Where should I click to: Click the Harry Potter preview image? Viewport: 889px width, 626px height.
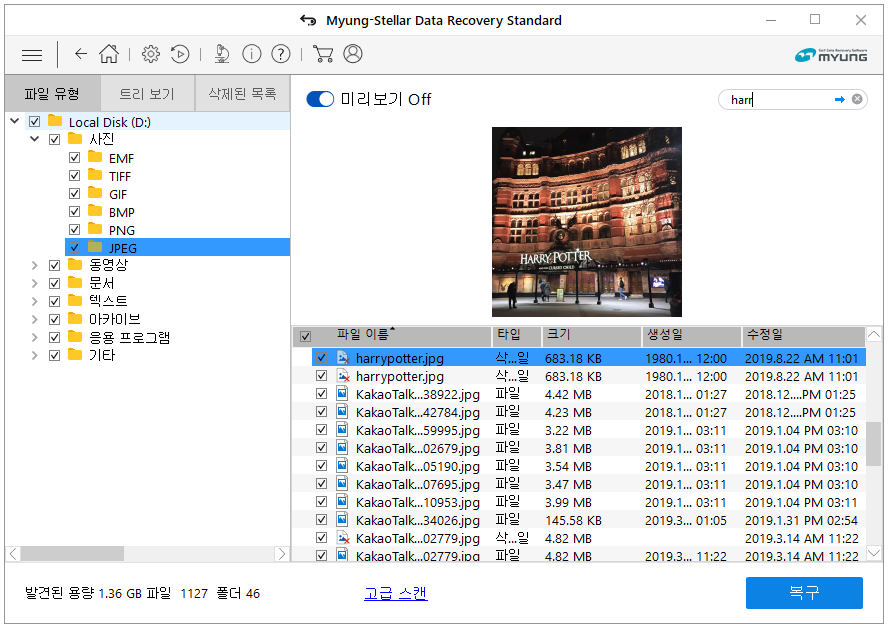point(587,222)
